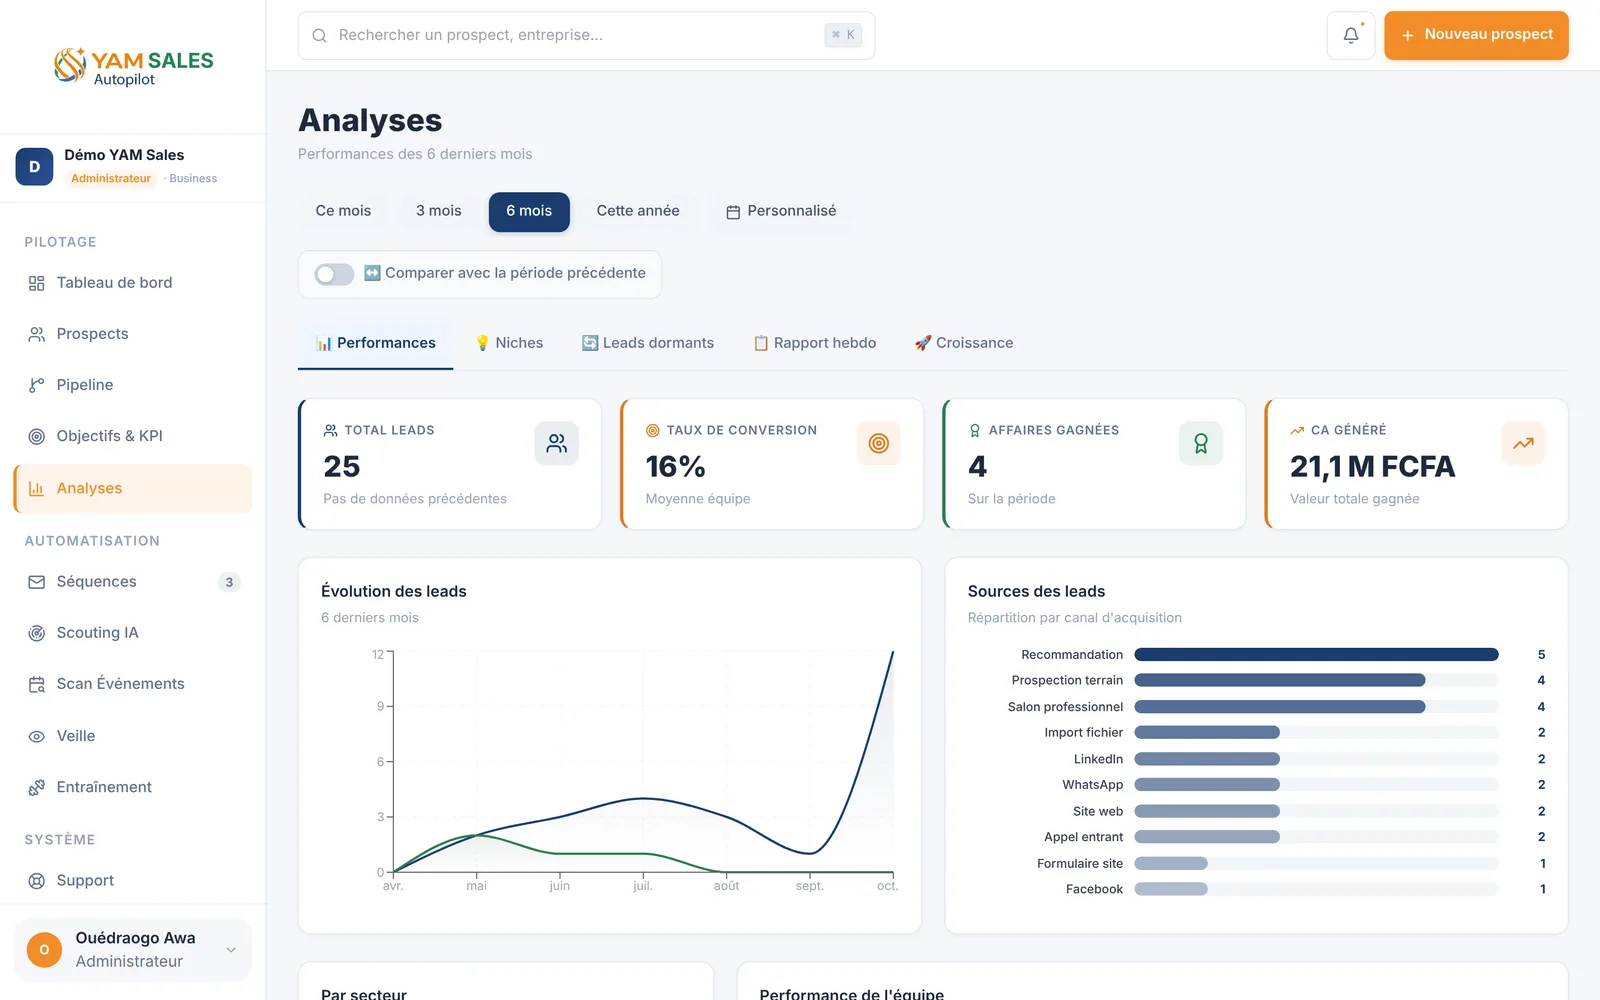The image size is (1600, 1000).
Task: Select the Cette année period
Action: [x=638, y=211]
